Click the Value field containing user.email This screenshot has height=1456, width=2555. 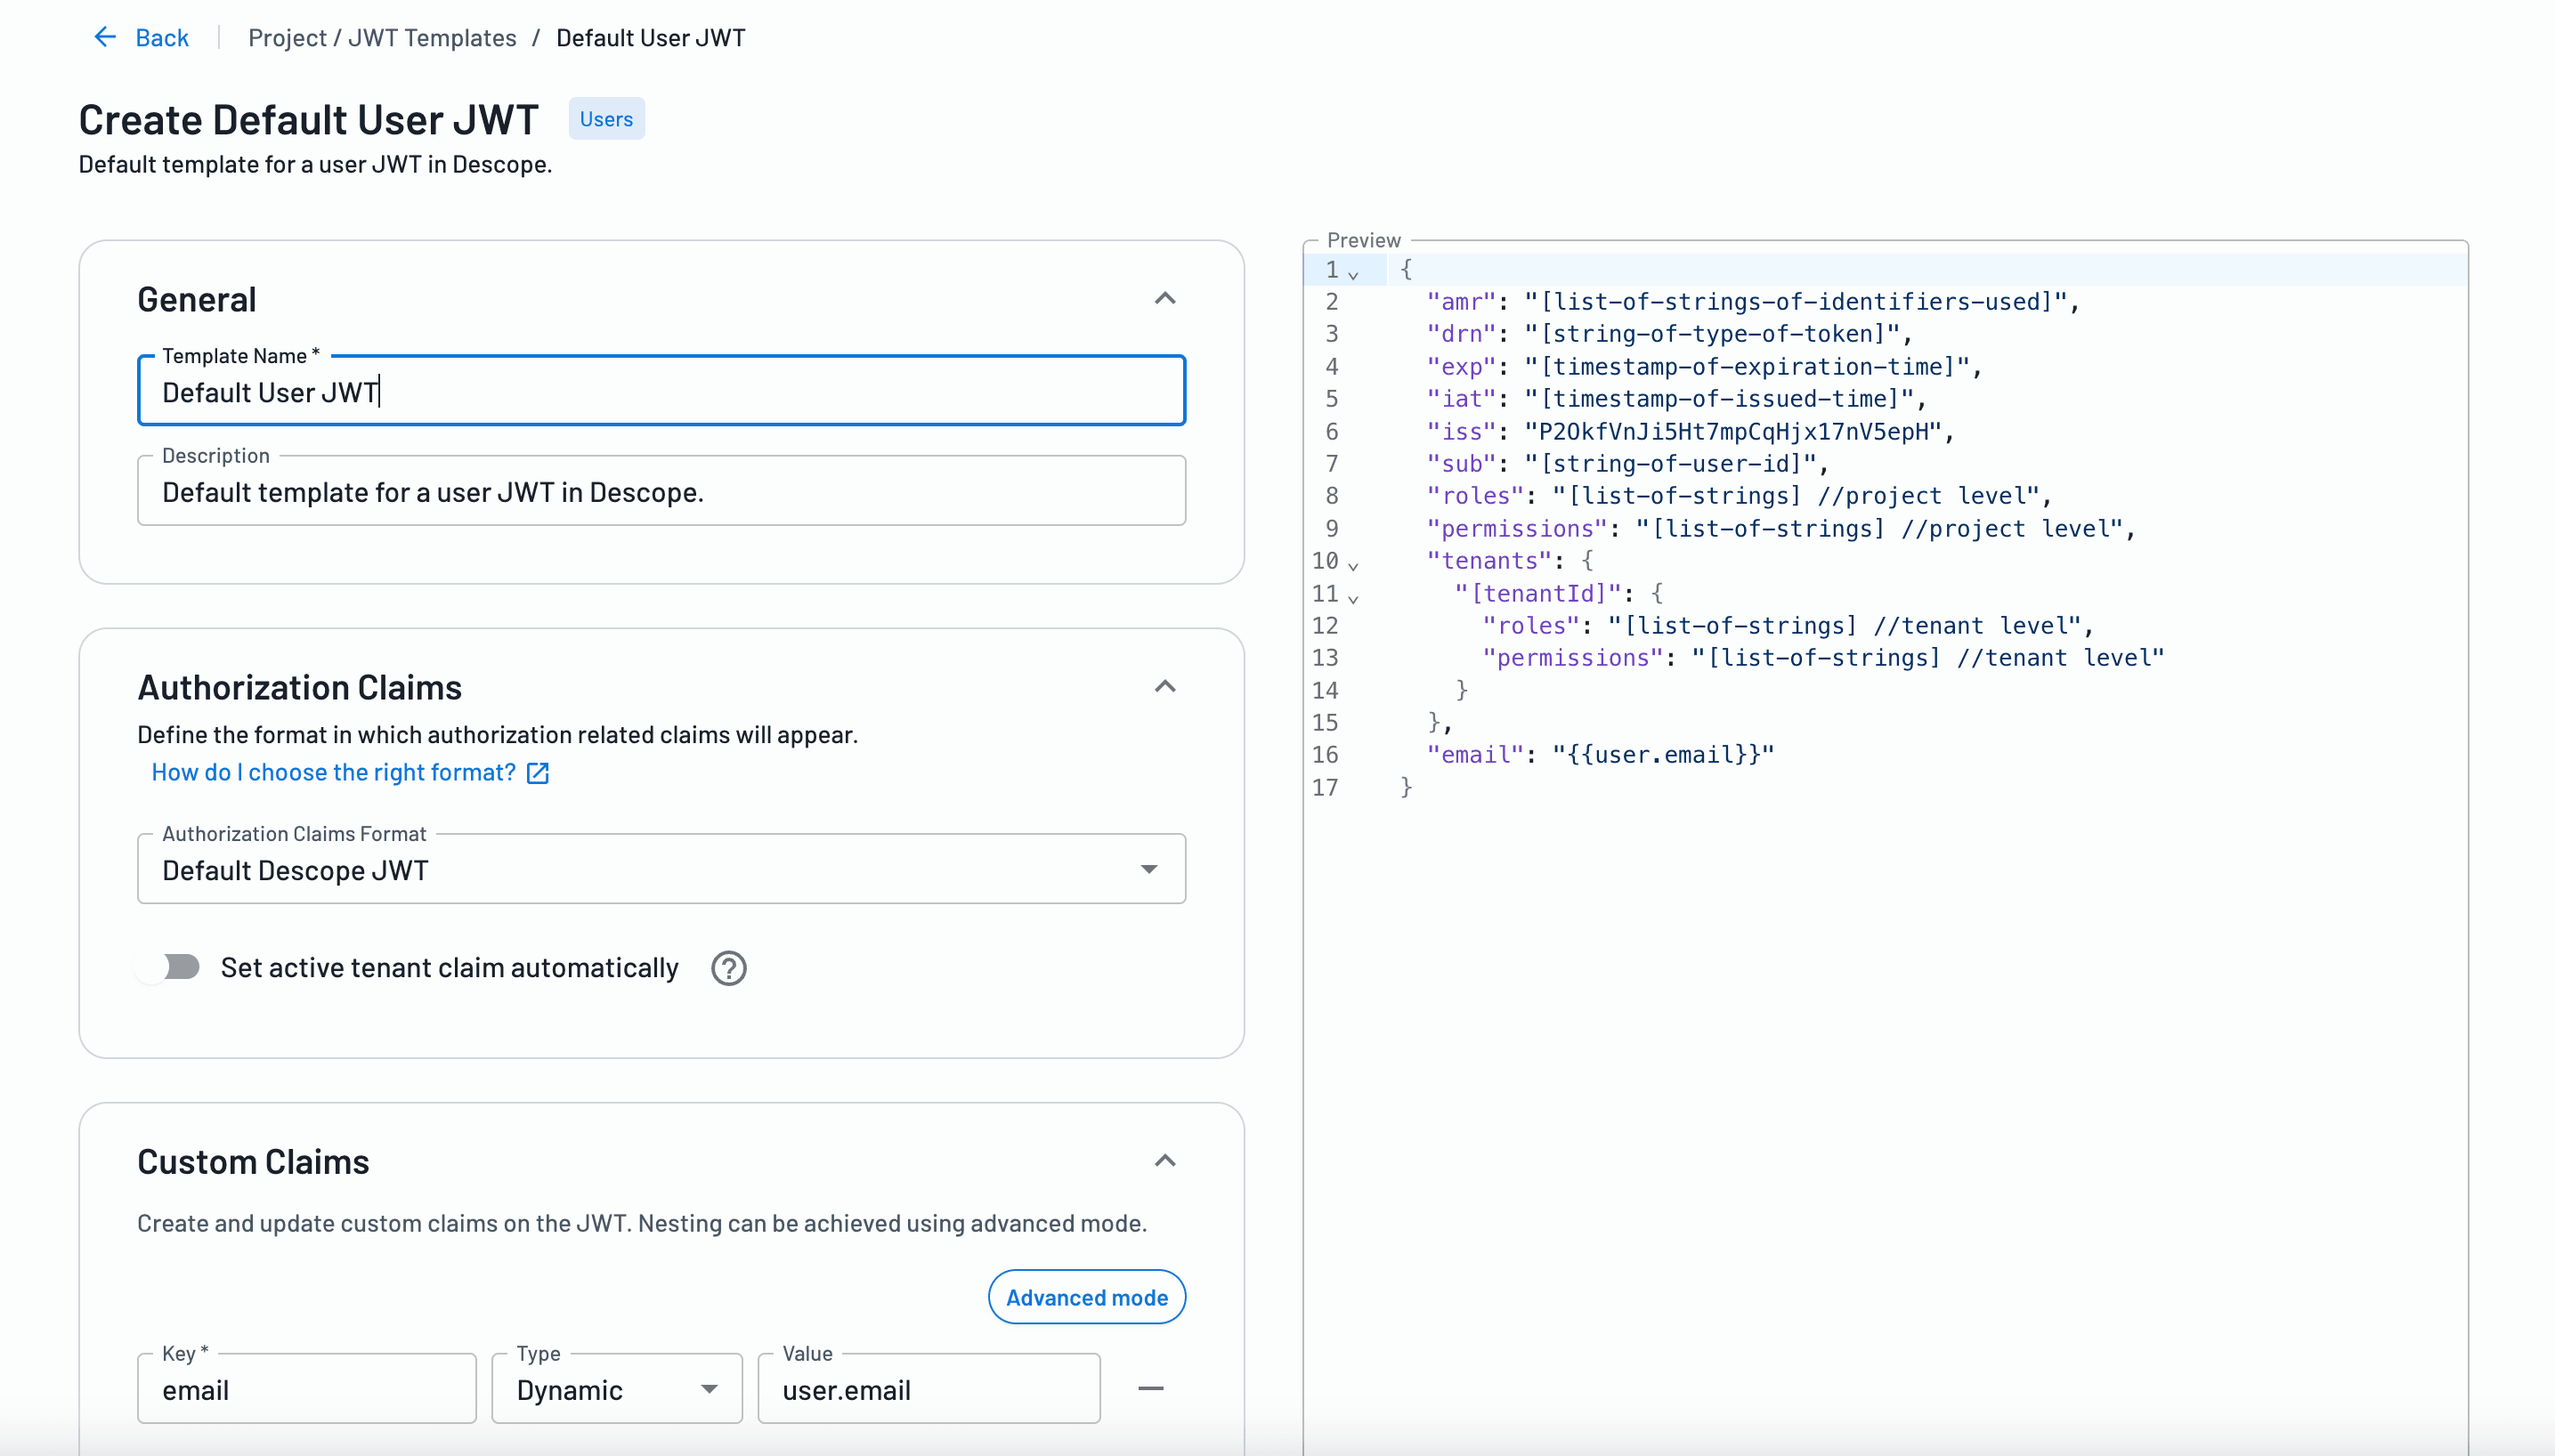[928, 1389]
